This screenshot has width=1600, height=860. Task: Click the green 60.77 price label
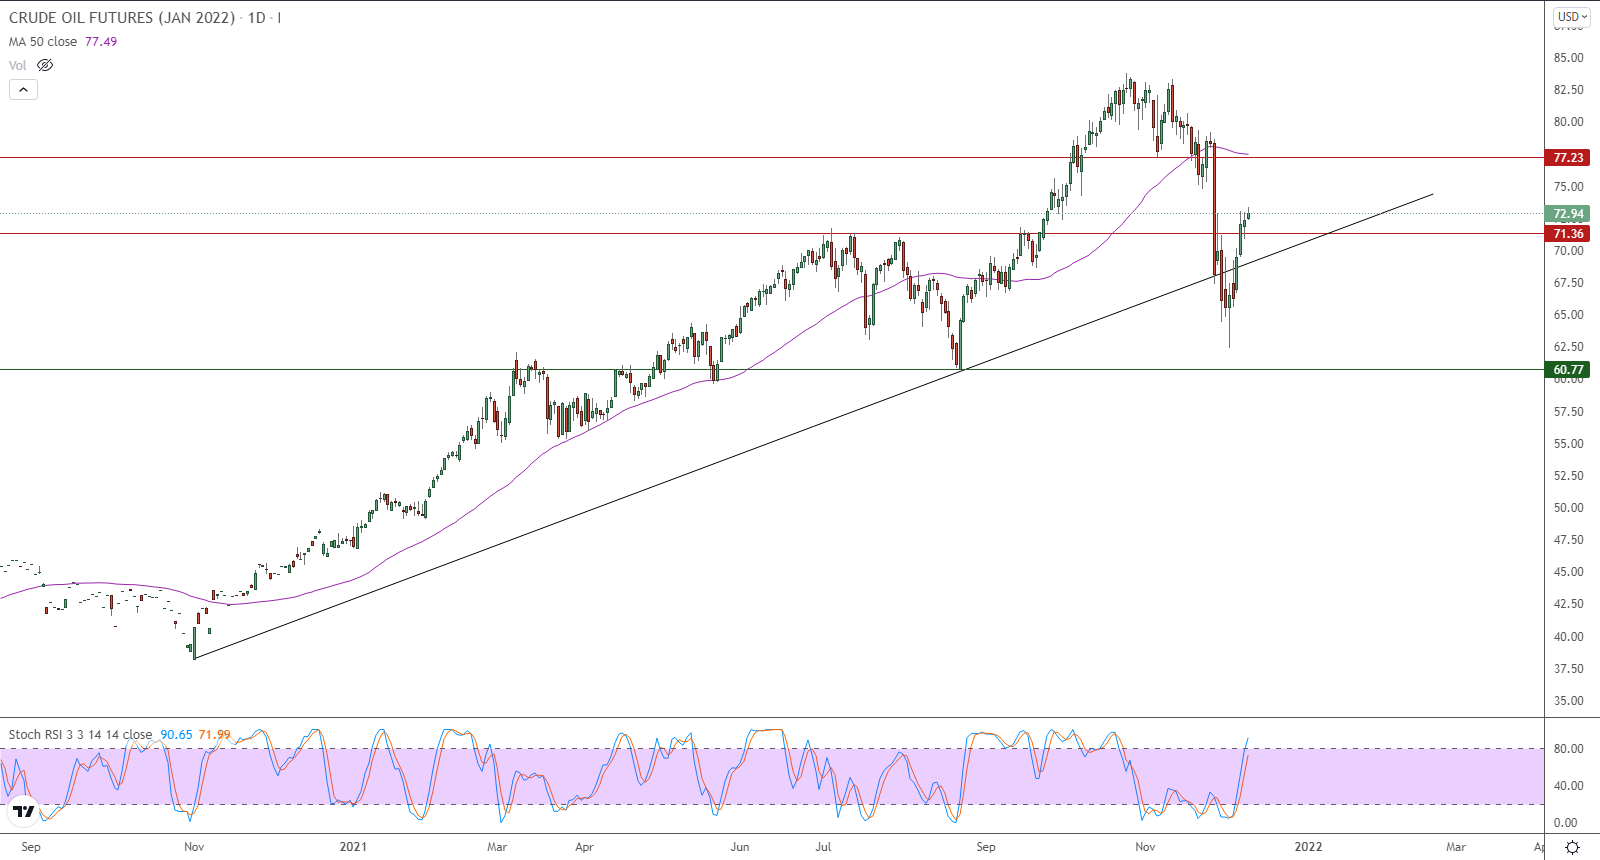tap(1568, 370)
